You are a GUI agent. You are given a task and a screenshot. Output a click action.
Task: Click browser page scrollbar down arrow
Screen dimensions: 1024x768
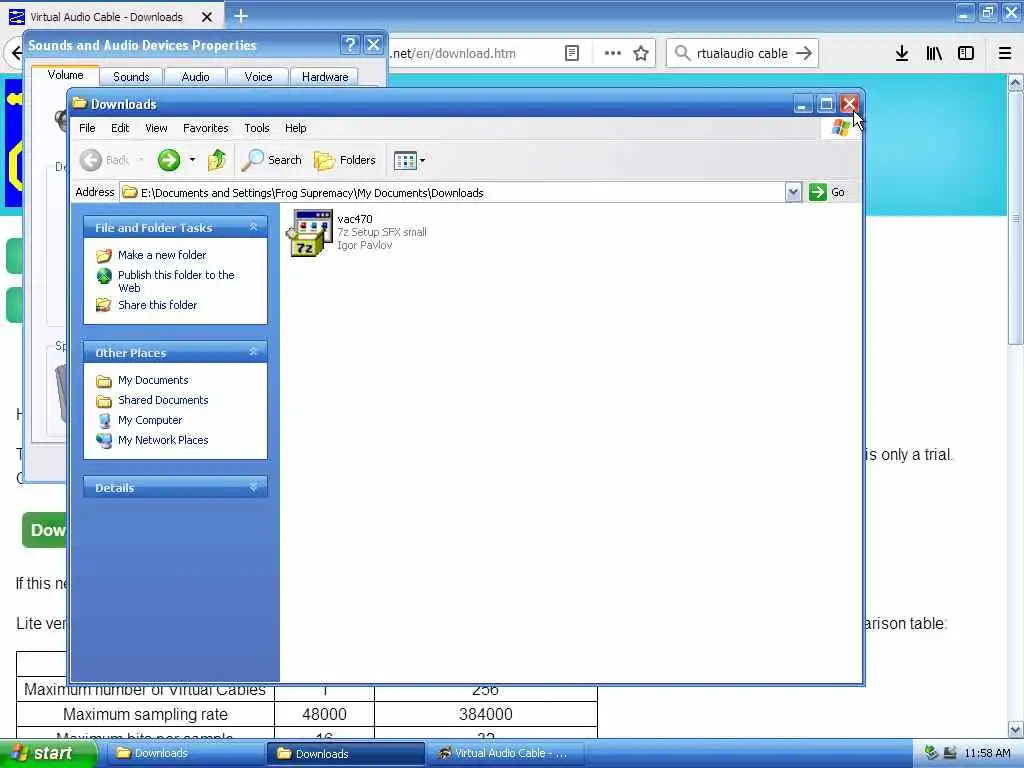[1016, 729]
